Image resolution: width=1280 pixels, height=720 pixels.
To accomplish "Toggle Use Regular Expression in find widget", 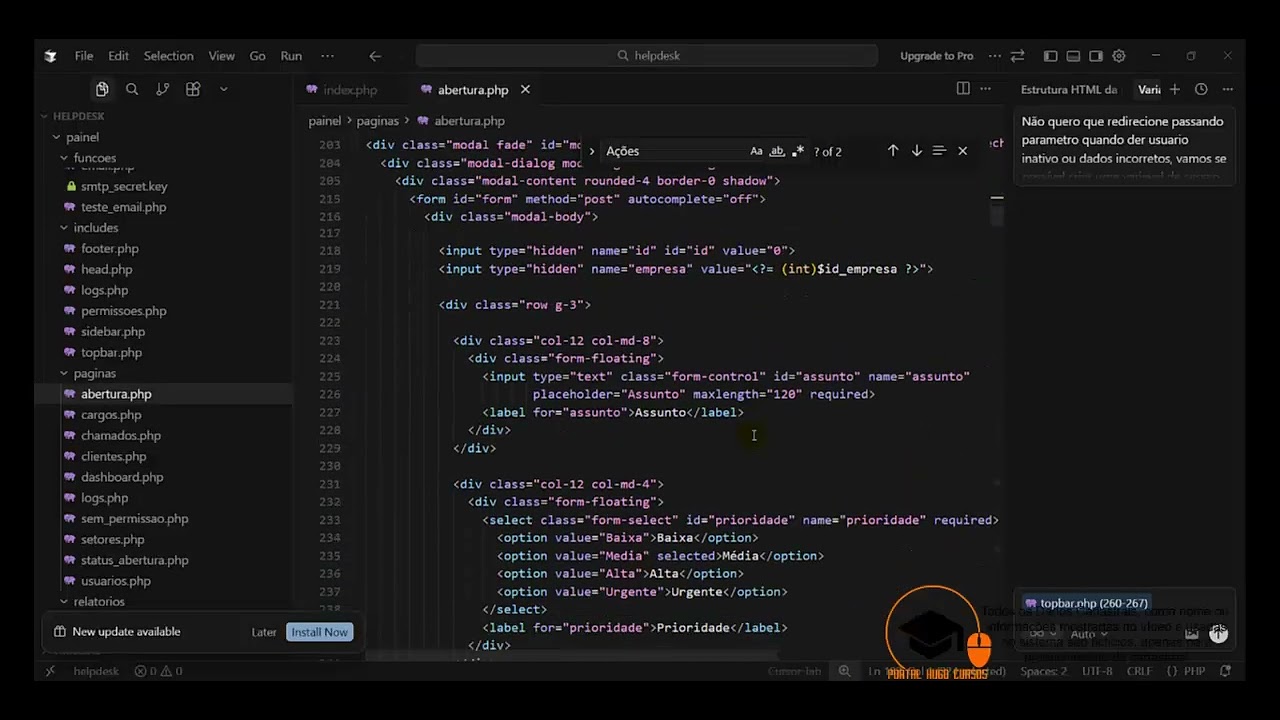I will 797,151.
